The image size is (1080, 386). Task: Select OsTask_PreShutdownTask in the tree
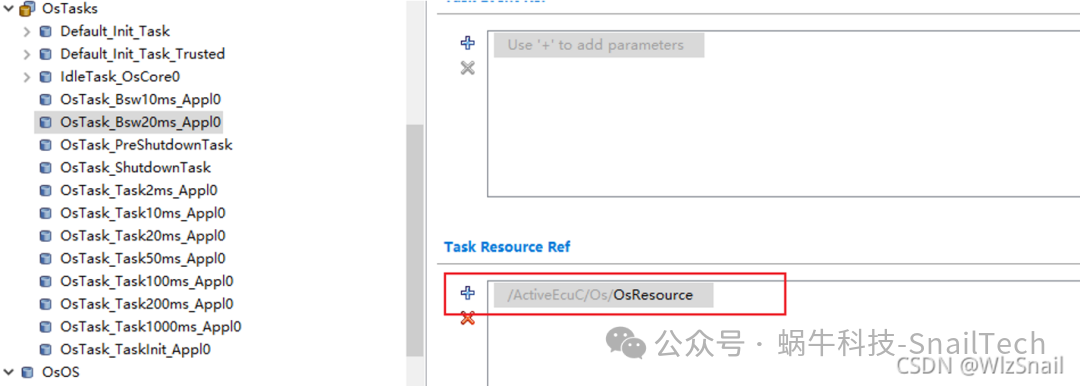point(146,145)
